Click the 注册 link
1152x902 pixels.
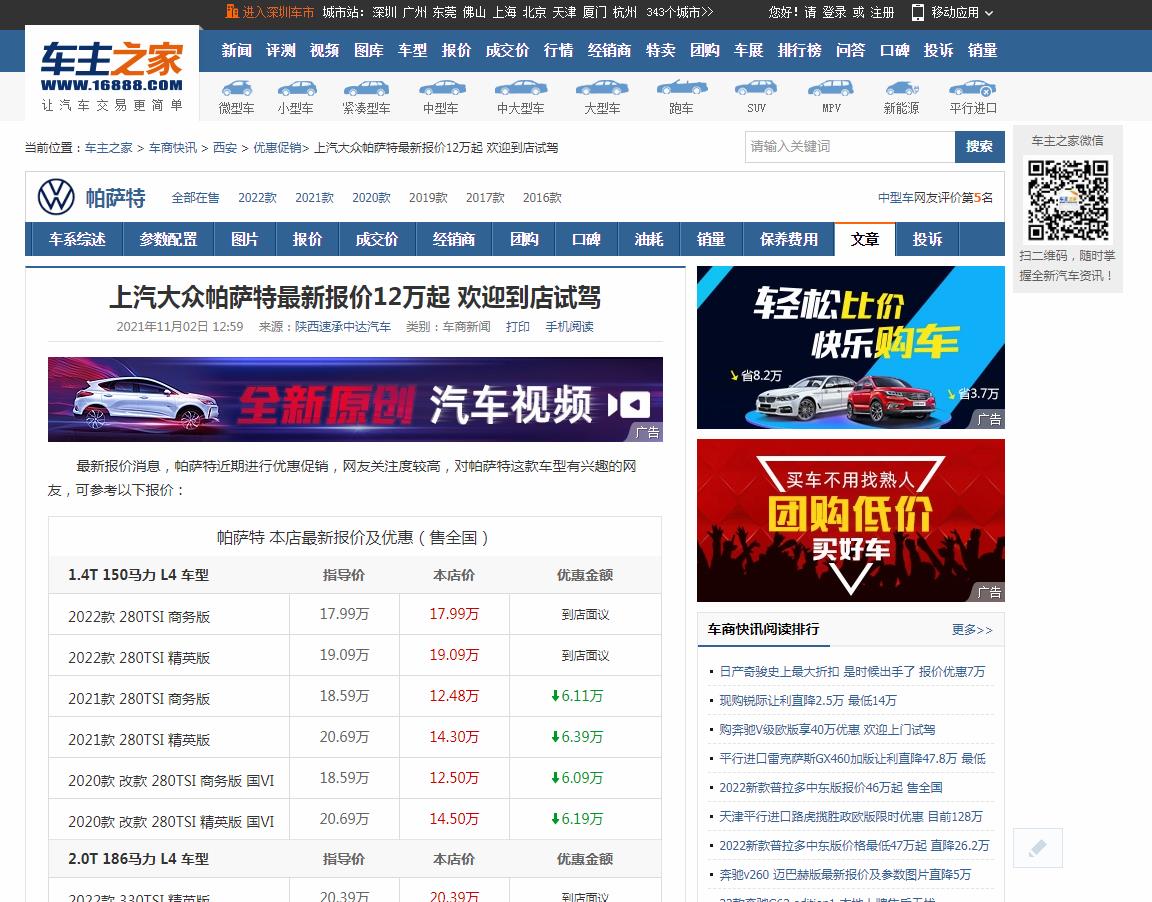(x=882, y=12)
